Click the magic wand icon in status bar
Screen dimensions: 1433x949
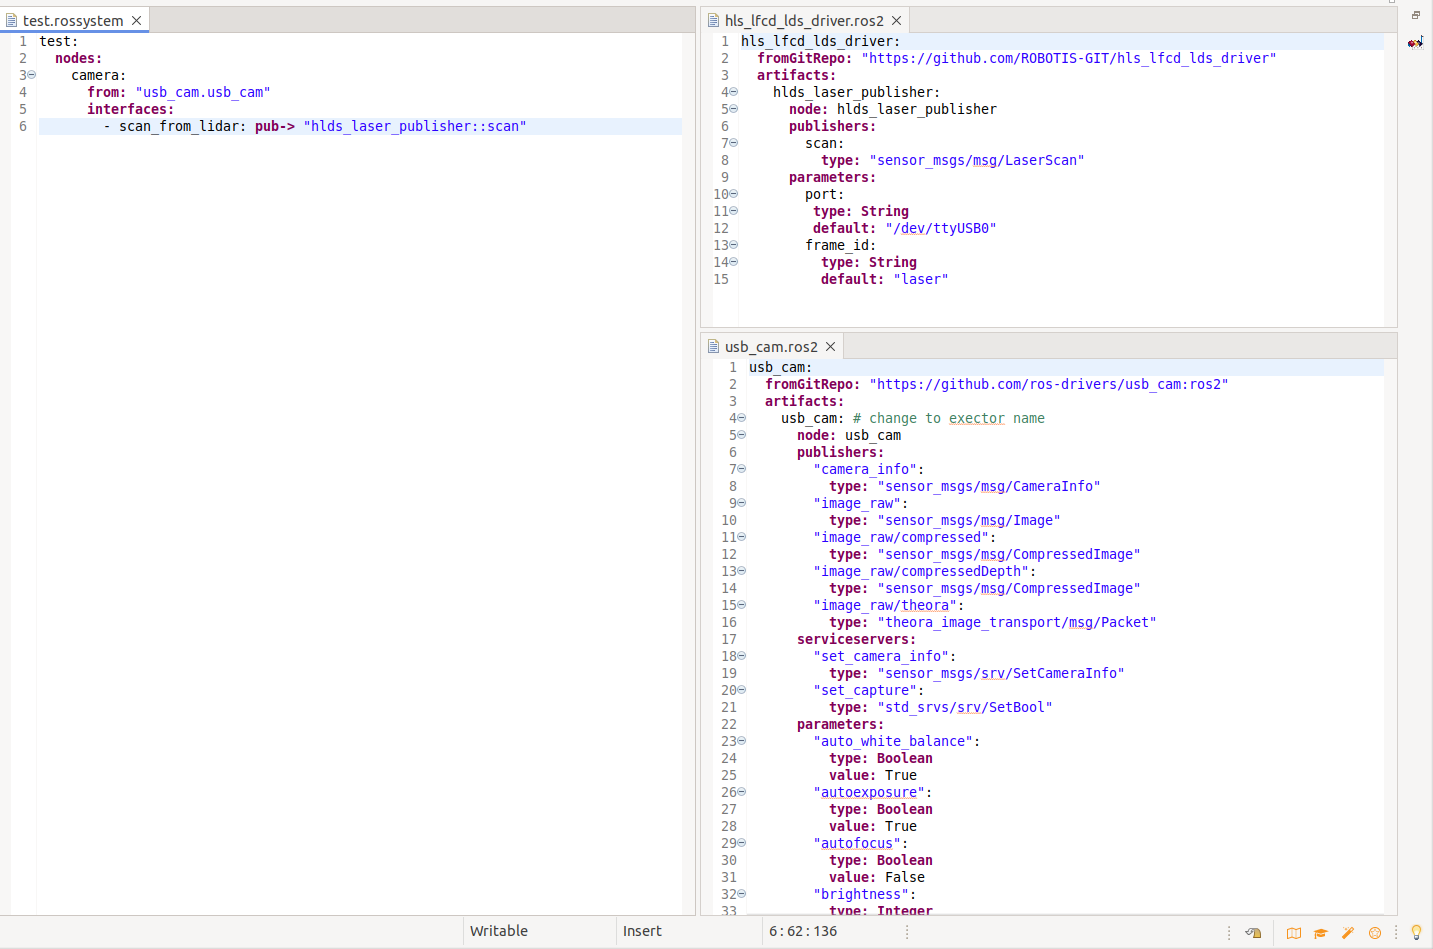pos(1348,933)
